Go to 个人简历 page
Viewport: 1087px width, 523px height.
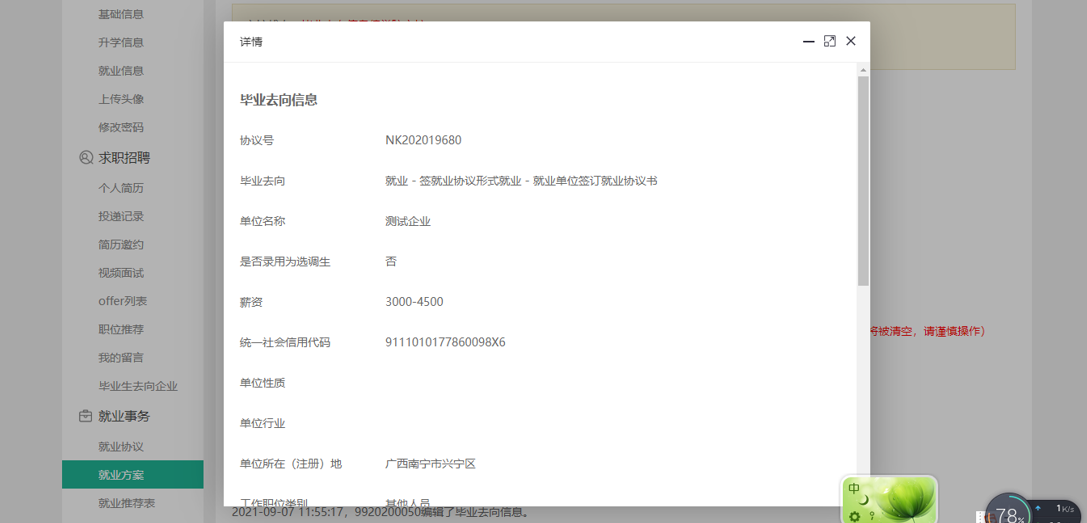pos(121,188)
